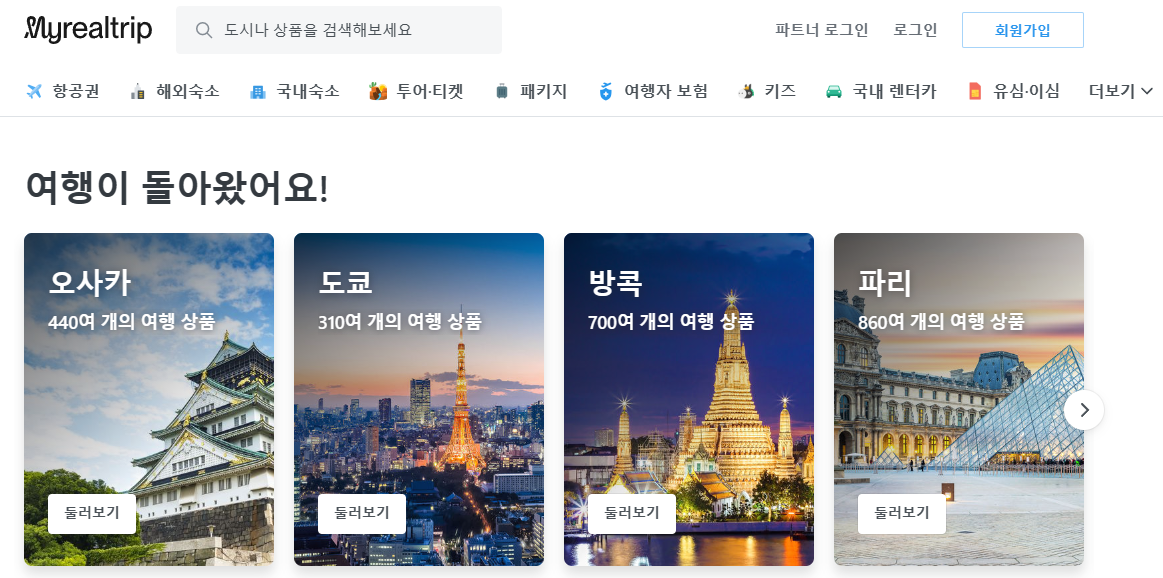Image resolution: width=1163 pixels, height=578 pixels.
Task: Click 둘러보기 on the 오사카 card
Action: tap(92, 513)
